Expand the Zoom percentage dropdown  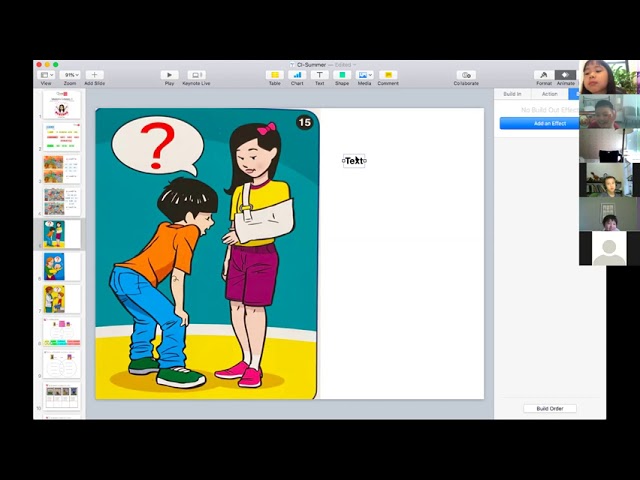tap(72, 75)
